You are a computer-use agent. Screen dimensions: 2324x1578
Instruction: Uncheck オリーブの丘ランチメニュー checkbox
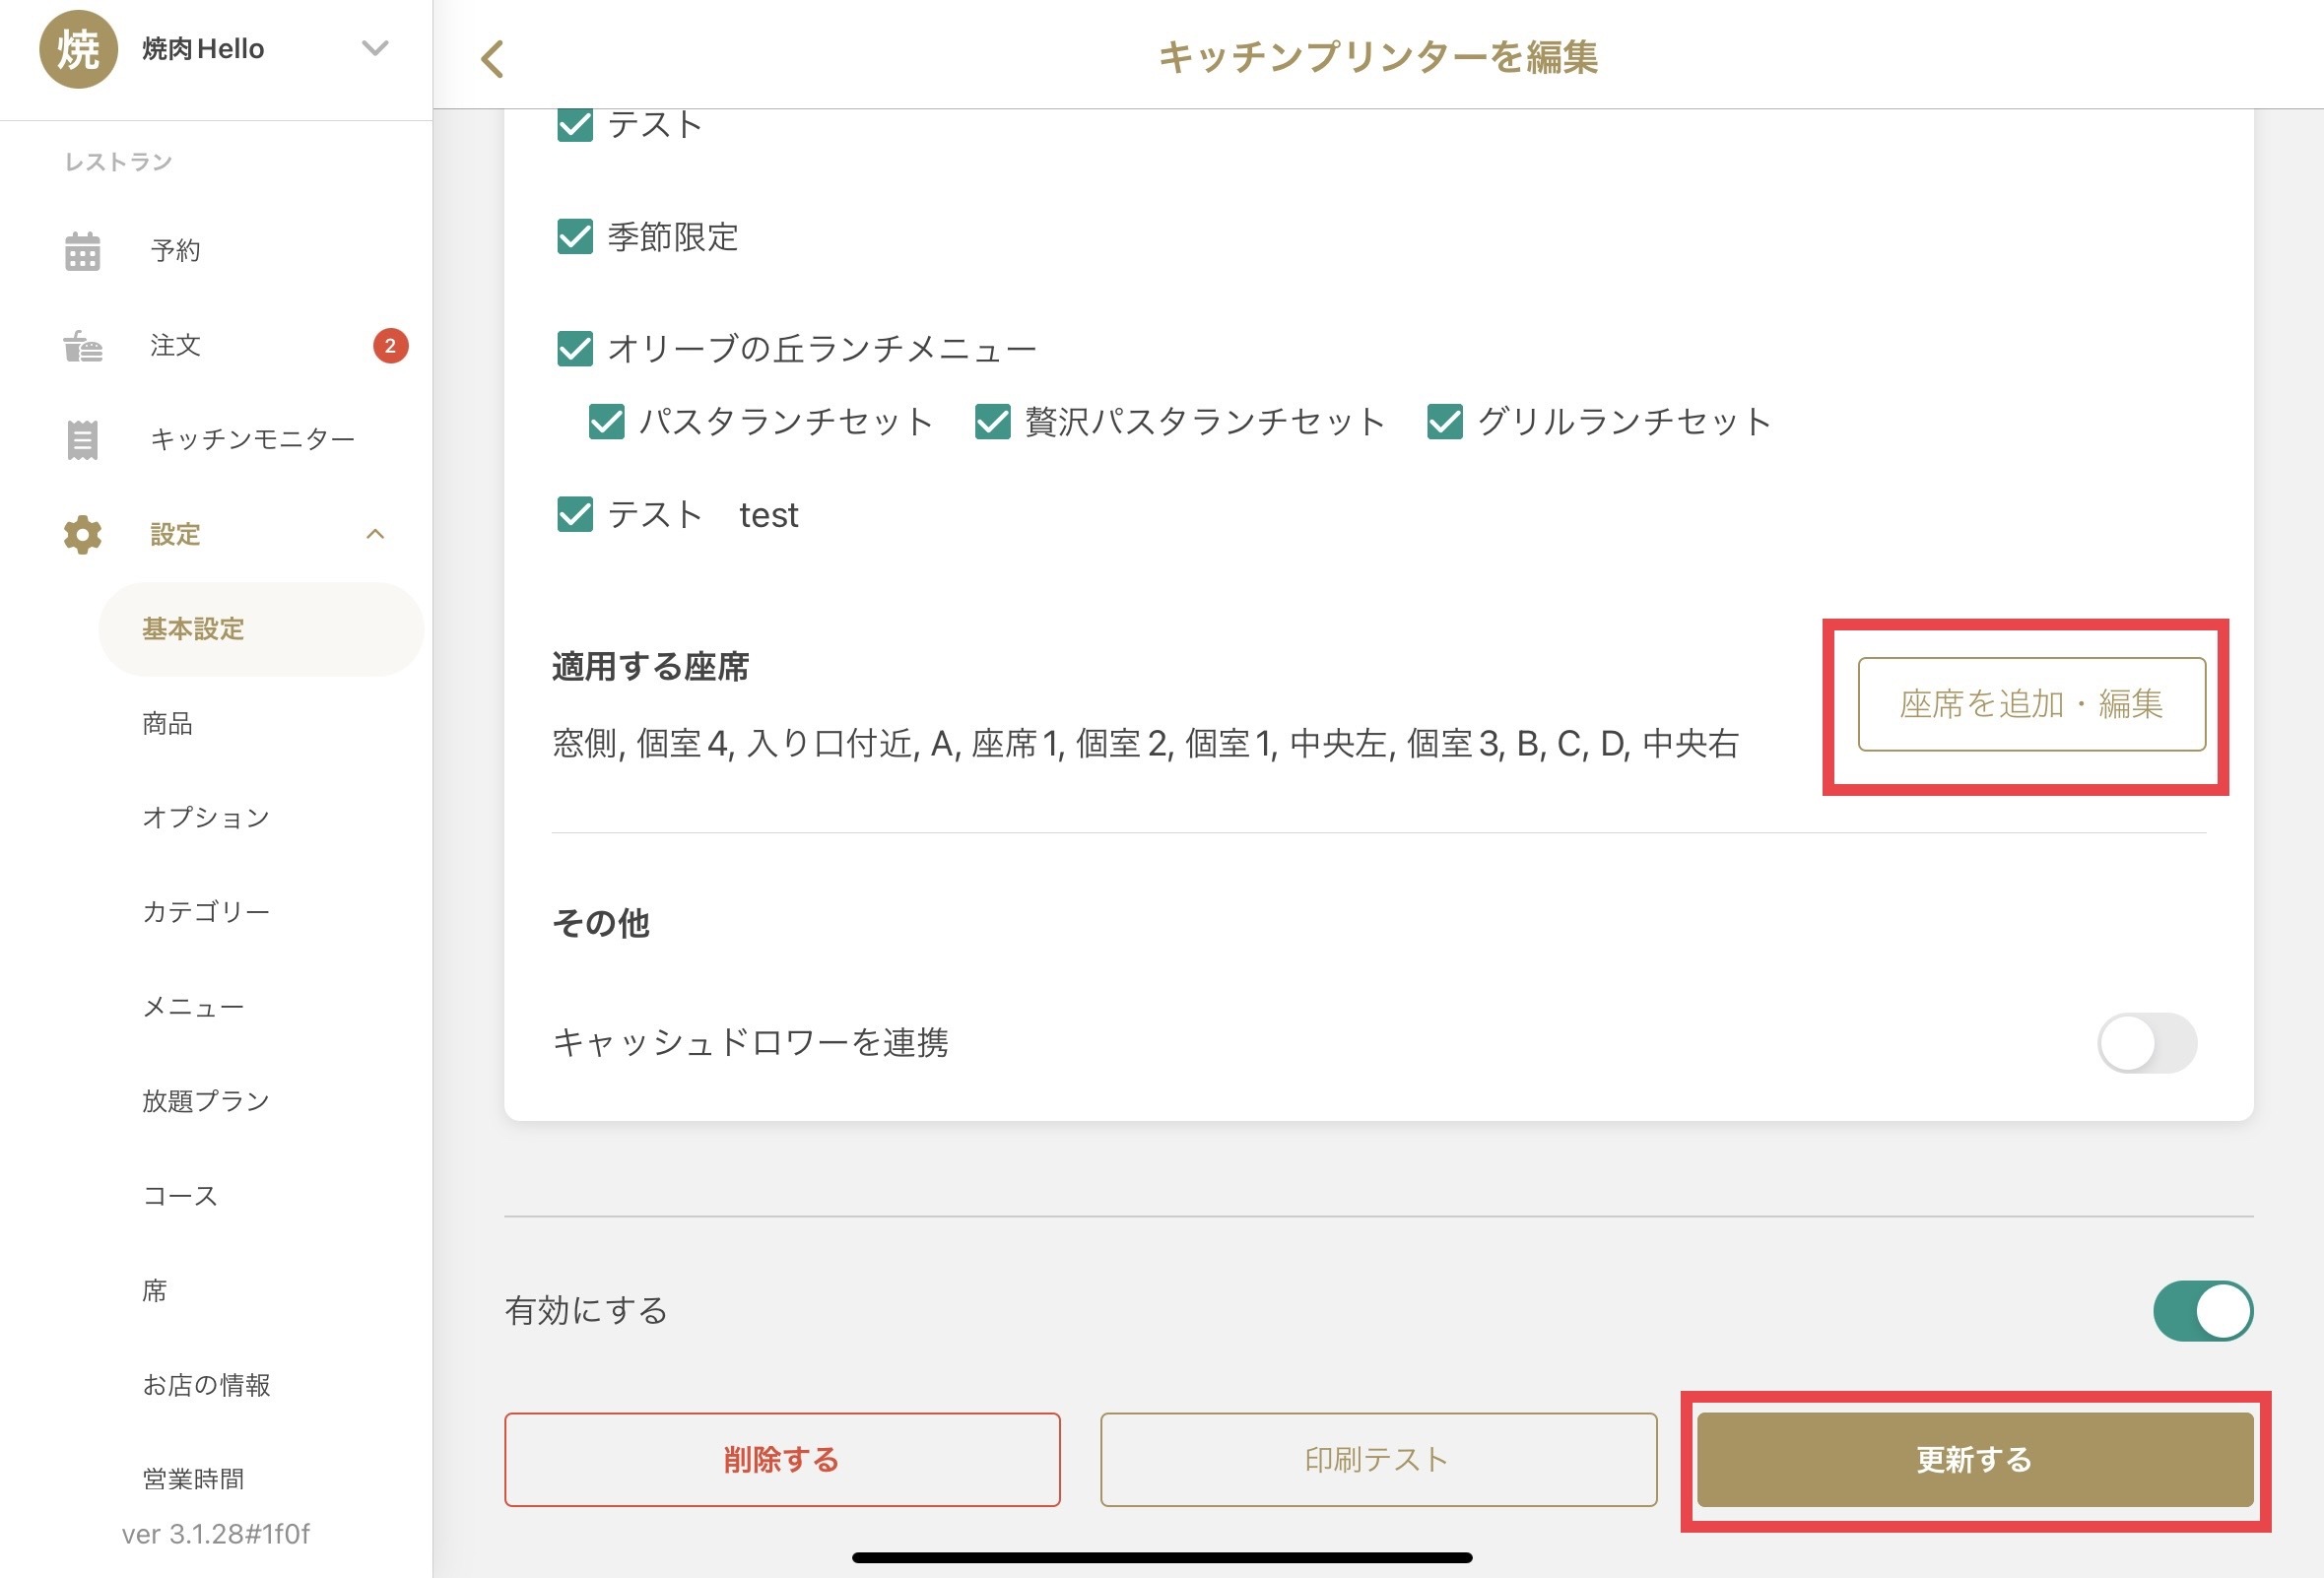(575, 349)
